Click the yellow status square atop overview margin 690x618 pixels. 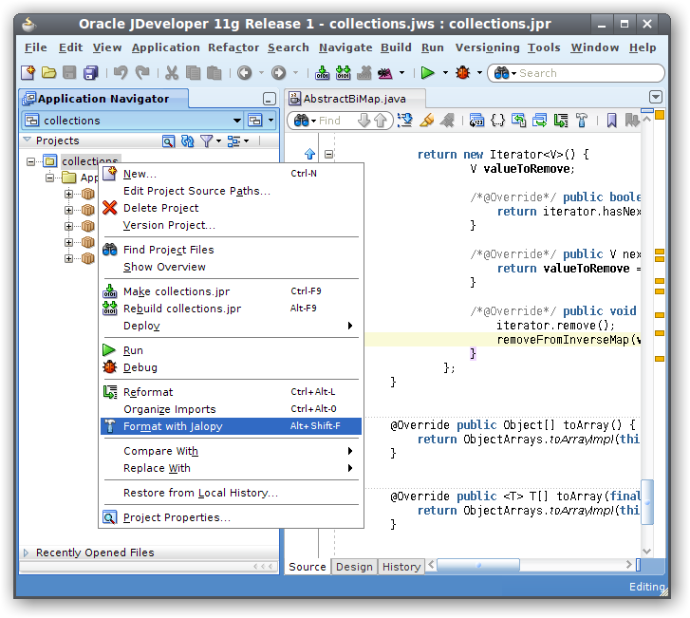click(x=659, y=115)
